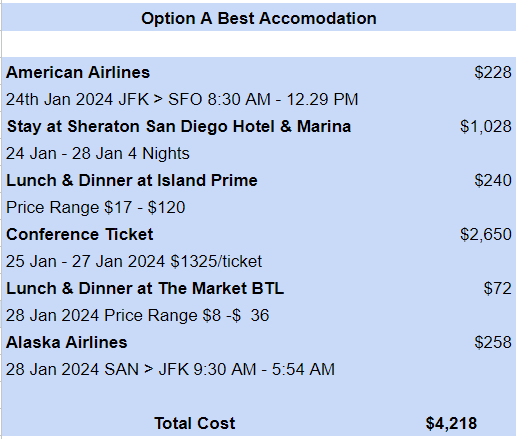Click the $1,028 hotel cost cell
Viewport: 520px width, 439px height.
pos(486,126)
